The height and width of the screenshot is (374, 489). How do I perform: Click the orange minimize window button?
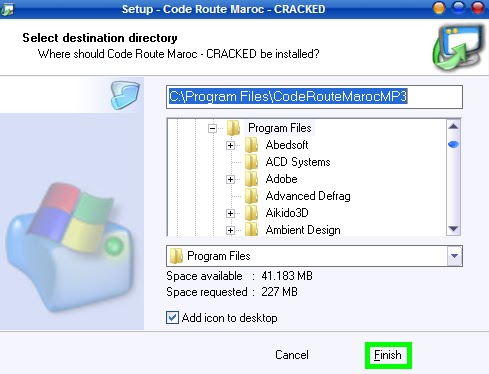coord(439,8)
